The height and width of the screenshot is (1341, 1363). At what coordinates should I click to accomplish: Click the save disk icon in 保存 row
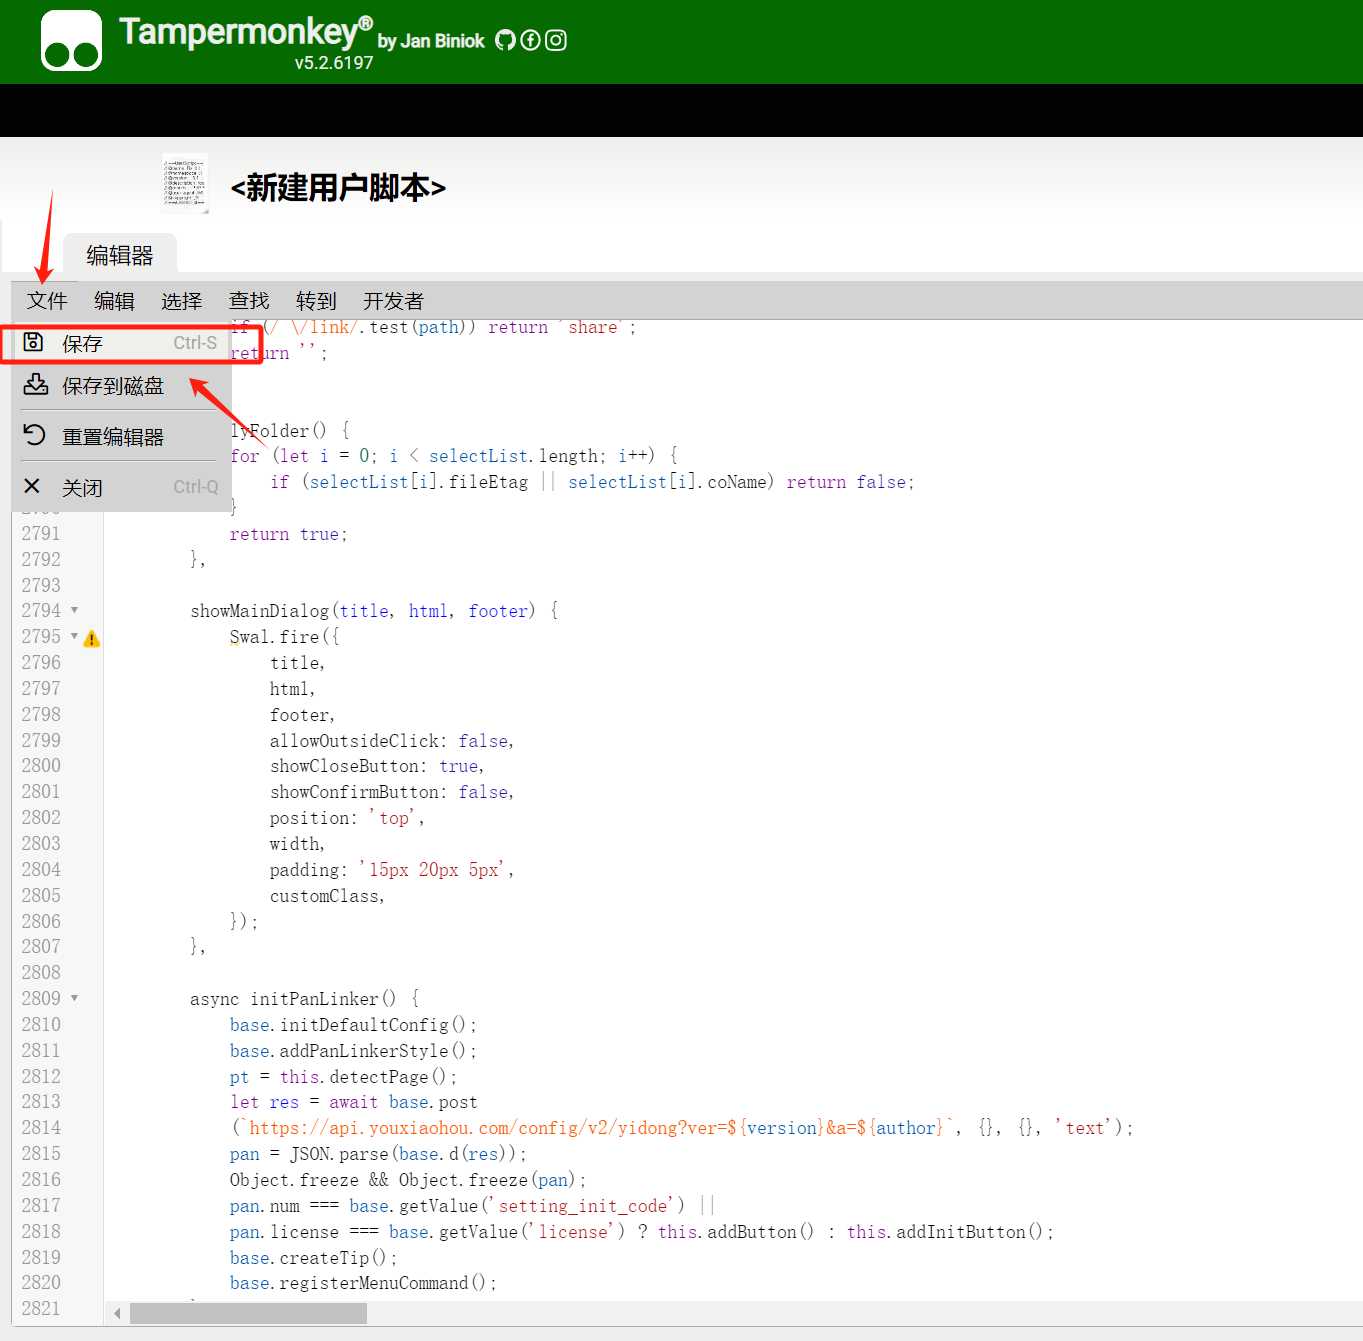click(x=33, y=342)
